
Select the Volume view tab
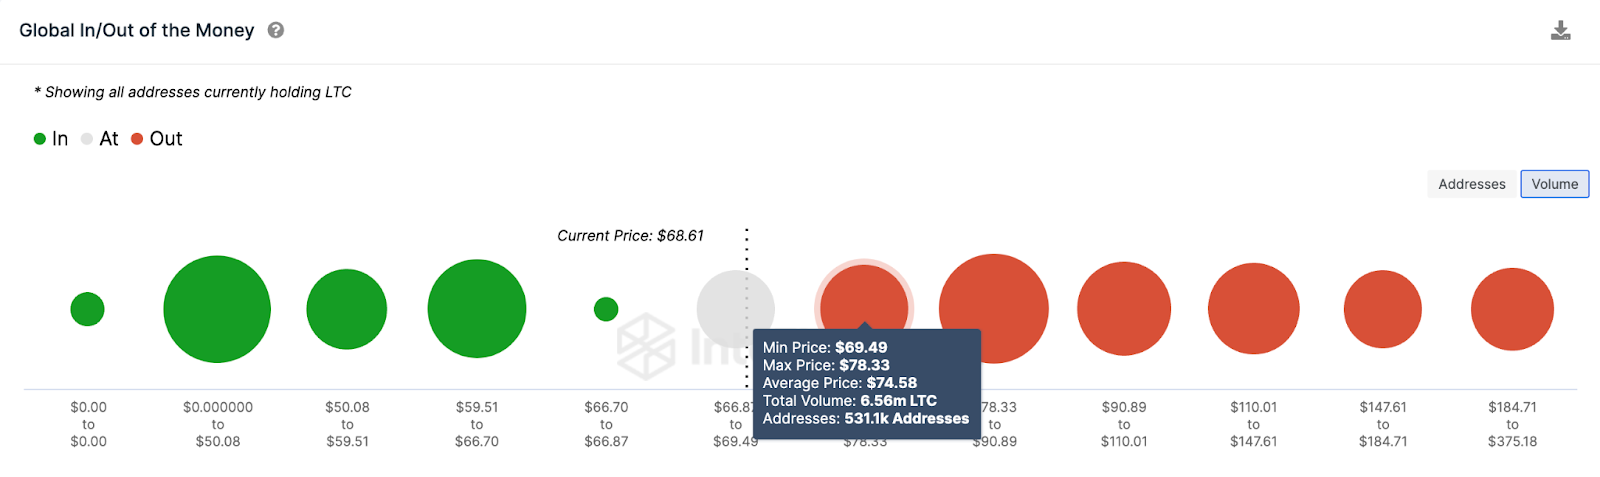pos(1554,184)
